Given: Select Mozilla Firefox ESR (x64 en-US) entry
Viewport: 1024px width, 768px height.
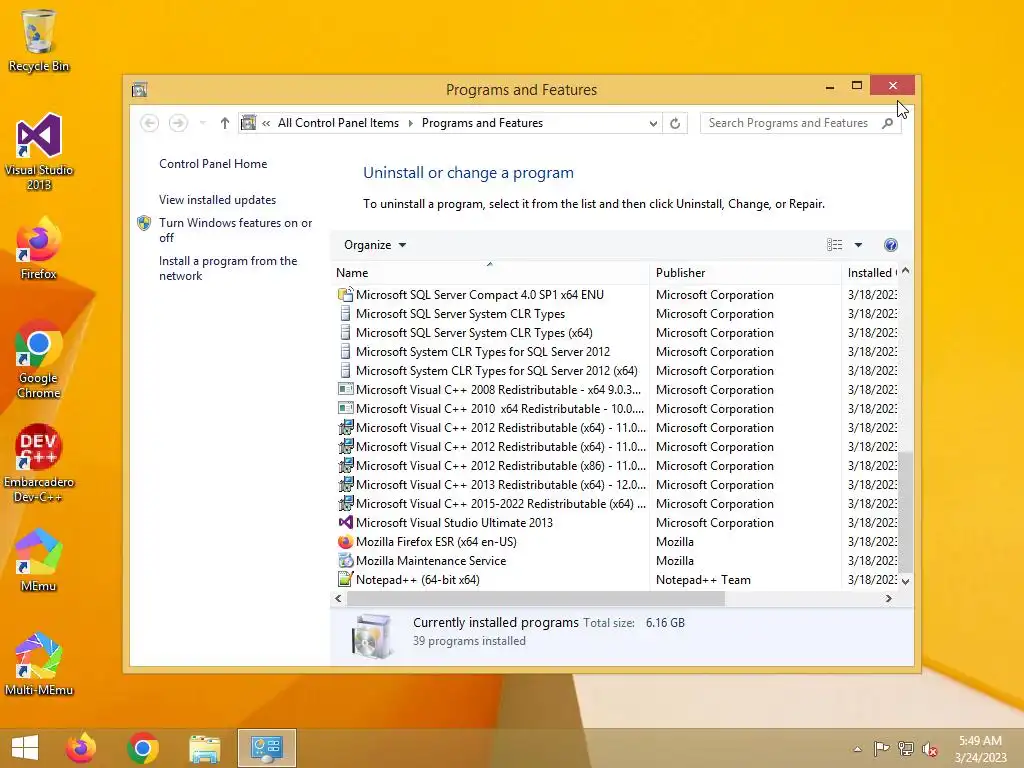Looking at the screenshot, I should tap(616, 541).
